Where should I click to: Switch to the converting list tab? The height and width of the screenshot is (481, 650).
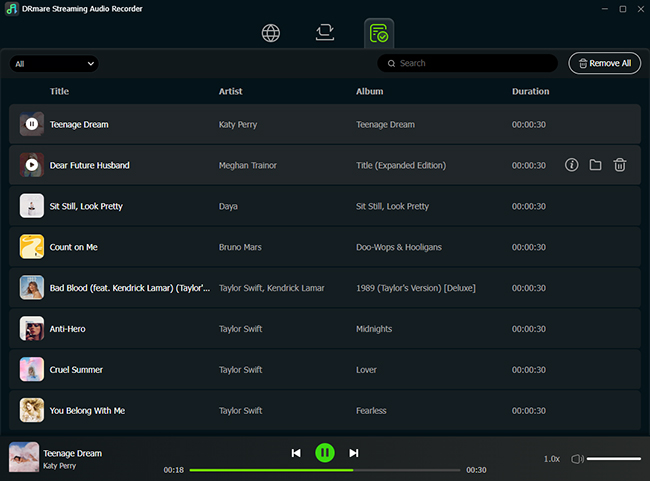pyautogui.click(x=325, y=32)
